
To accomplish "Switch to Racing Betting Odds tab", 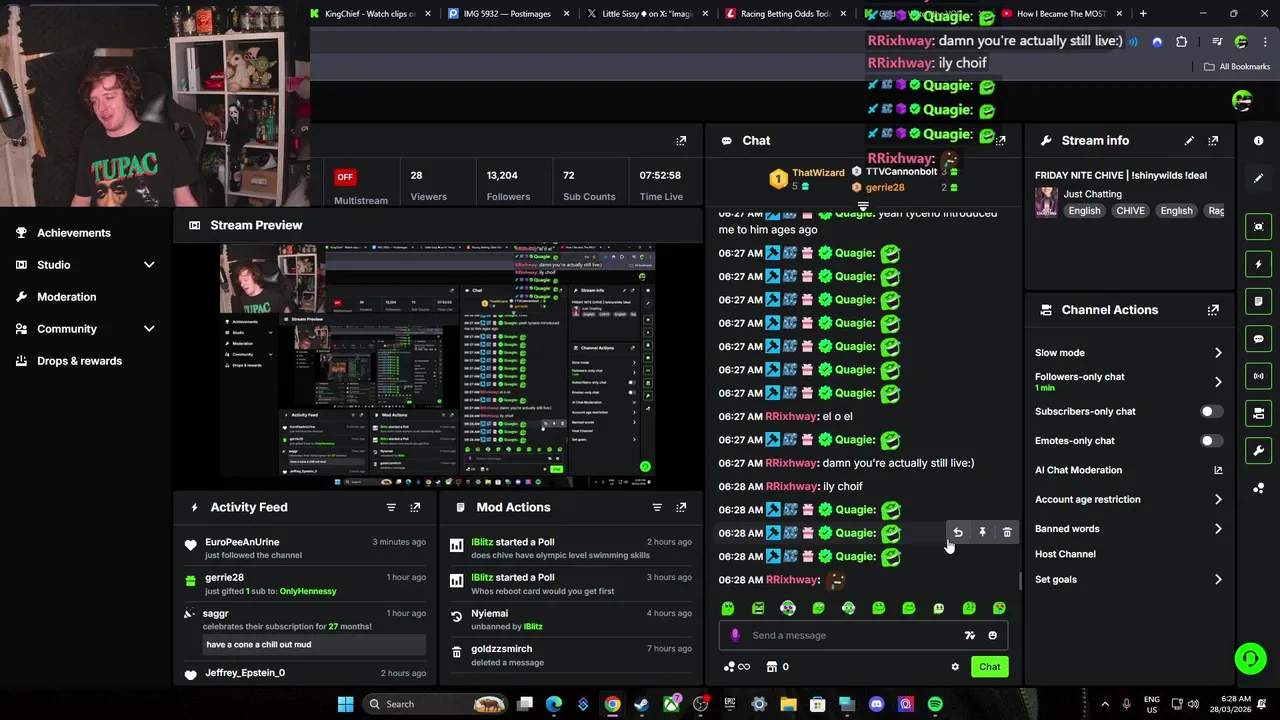I will pos(785,14).
